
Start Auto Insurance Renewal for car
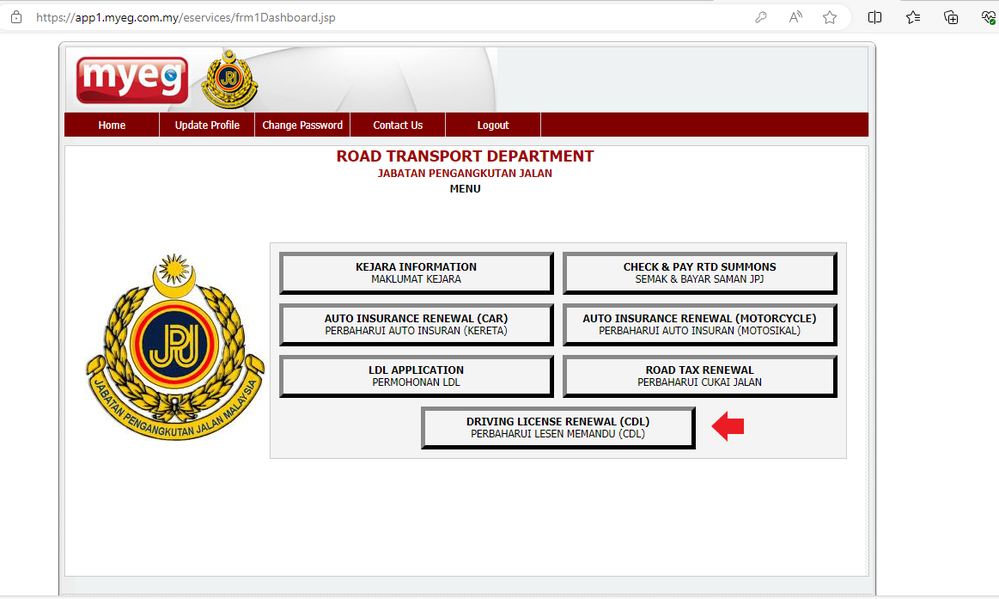point(416,324)
